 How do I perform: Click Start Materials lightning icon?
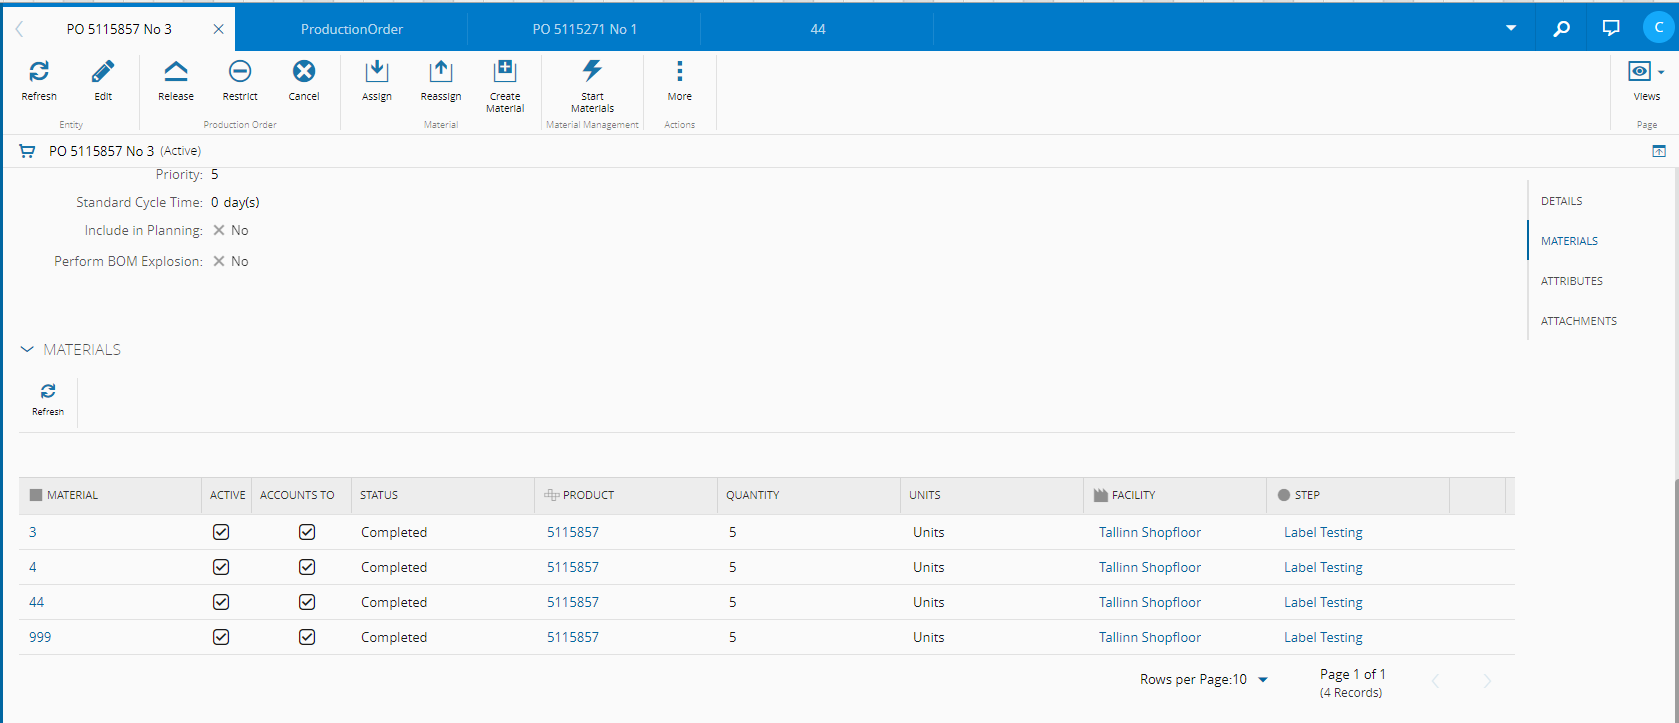[592, 72]
